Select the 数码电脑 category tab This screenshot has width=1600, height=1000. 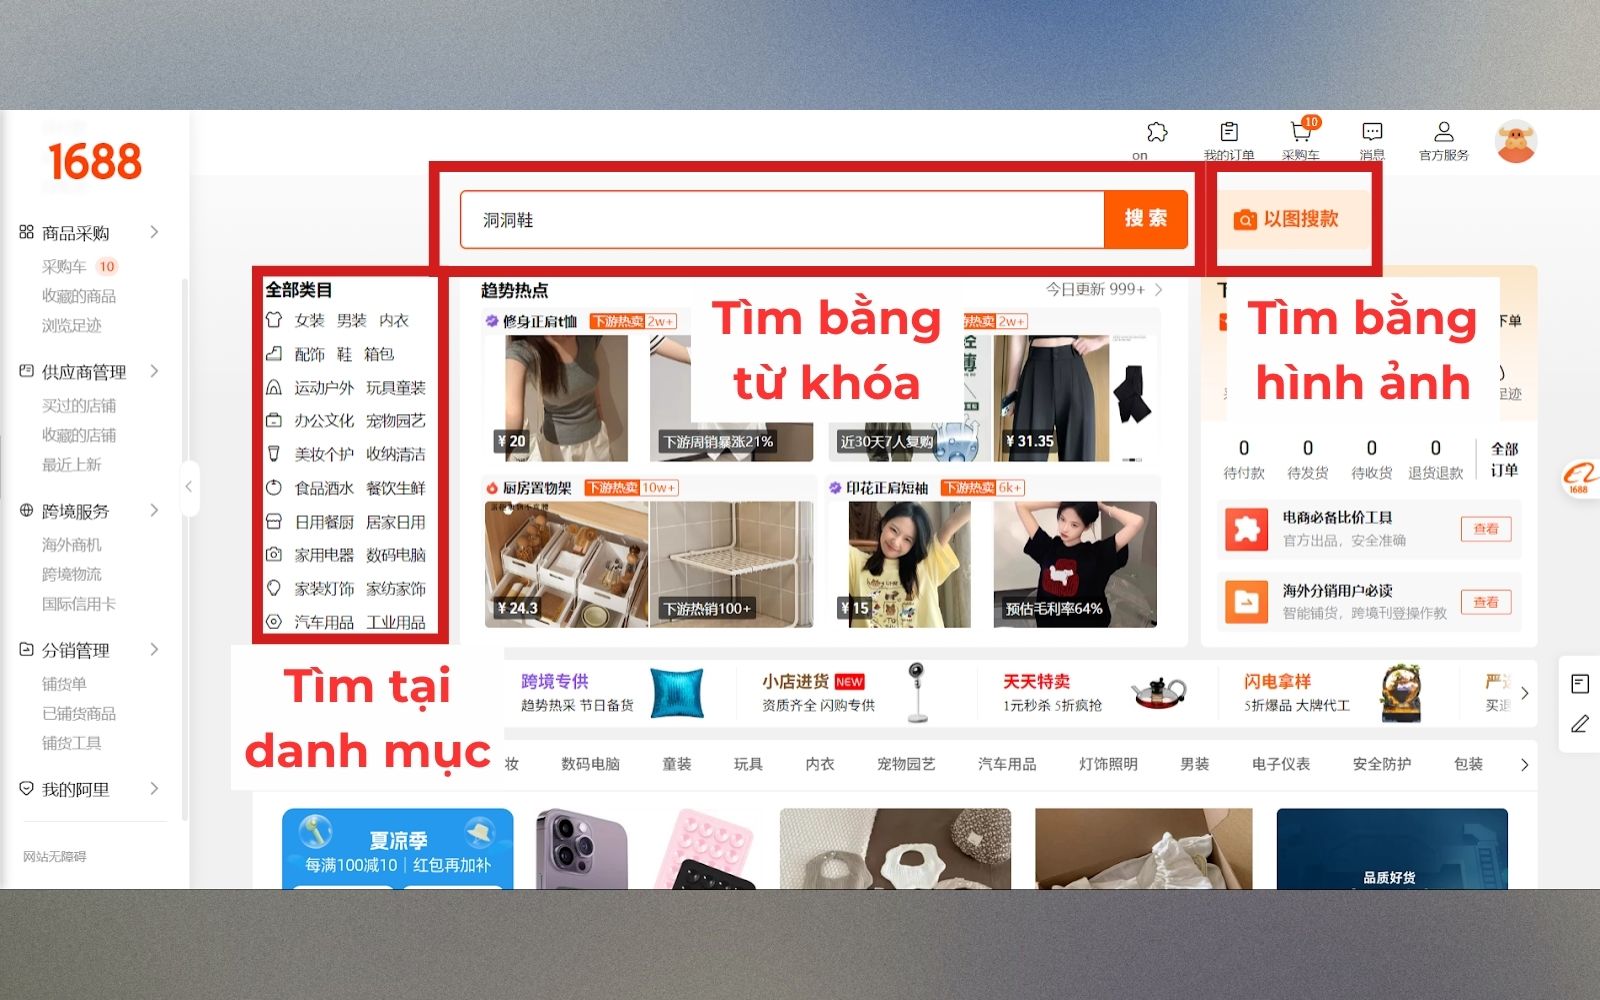[590, 764]
